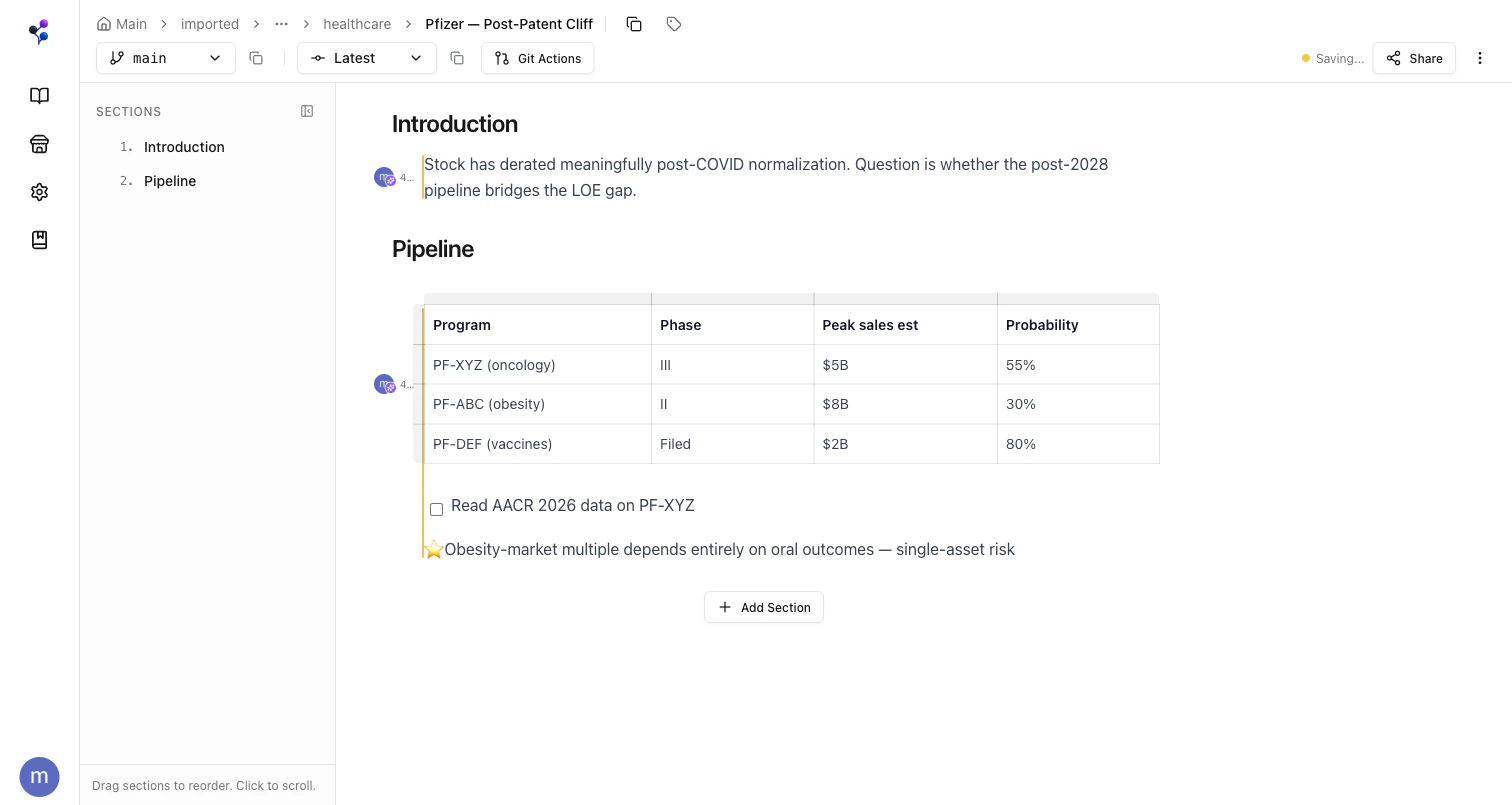The image size is (1512, 805).
Task: Click the 'Stock has derated' paragraph
Action: pyautogui.click(x=766, y=177)
